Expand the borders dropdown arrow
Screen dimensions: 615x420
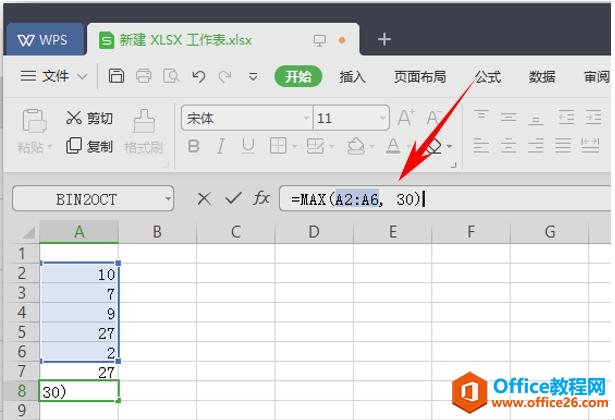[x=295, y=147]
